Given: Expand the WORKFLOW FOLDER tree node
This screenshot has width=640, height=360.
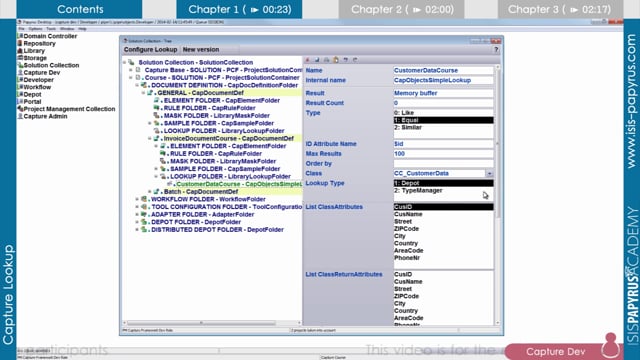Looking at the screenshot, I should (x=137, y=199).
